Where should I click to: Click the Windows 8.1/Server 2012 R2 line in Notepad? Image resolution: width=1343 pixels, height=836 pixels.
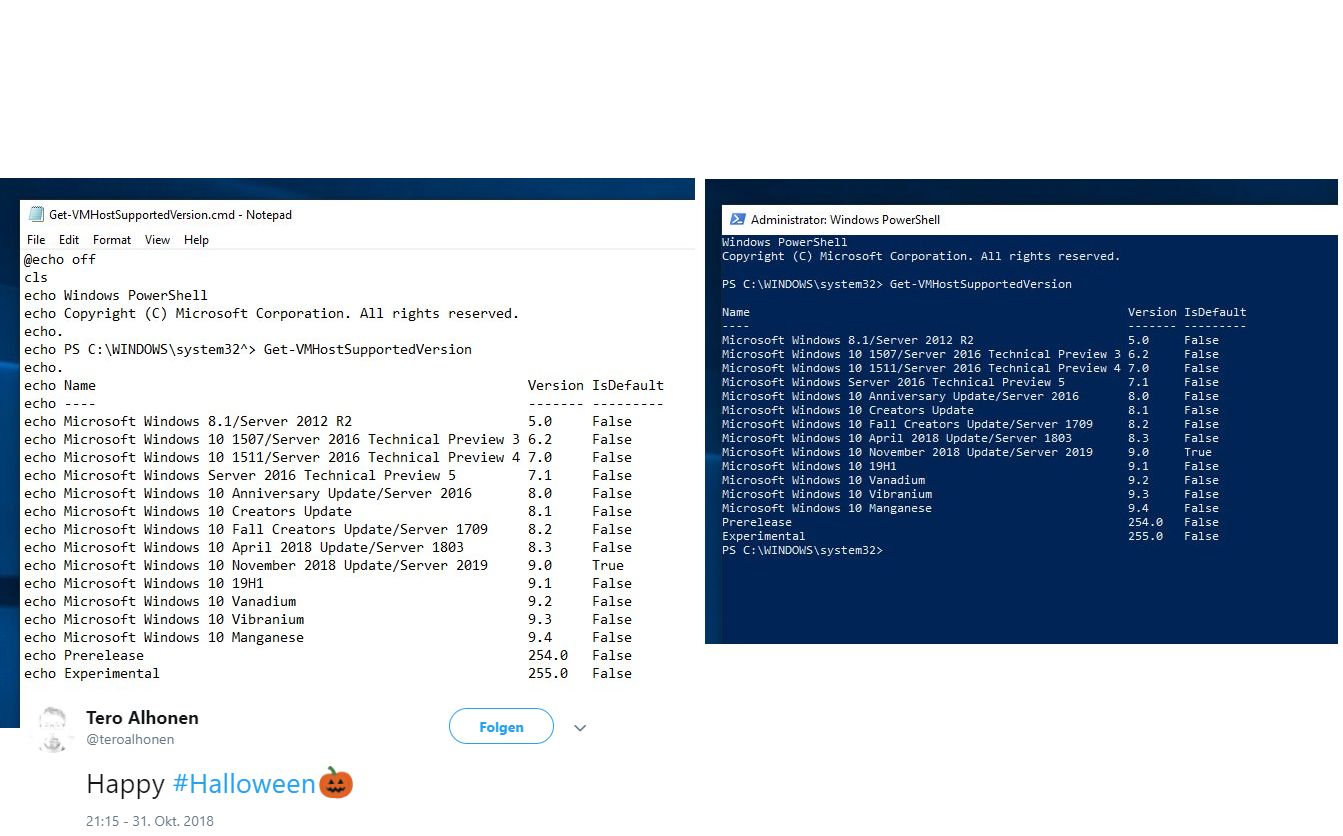click(328, 421)
